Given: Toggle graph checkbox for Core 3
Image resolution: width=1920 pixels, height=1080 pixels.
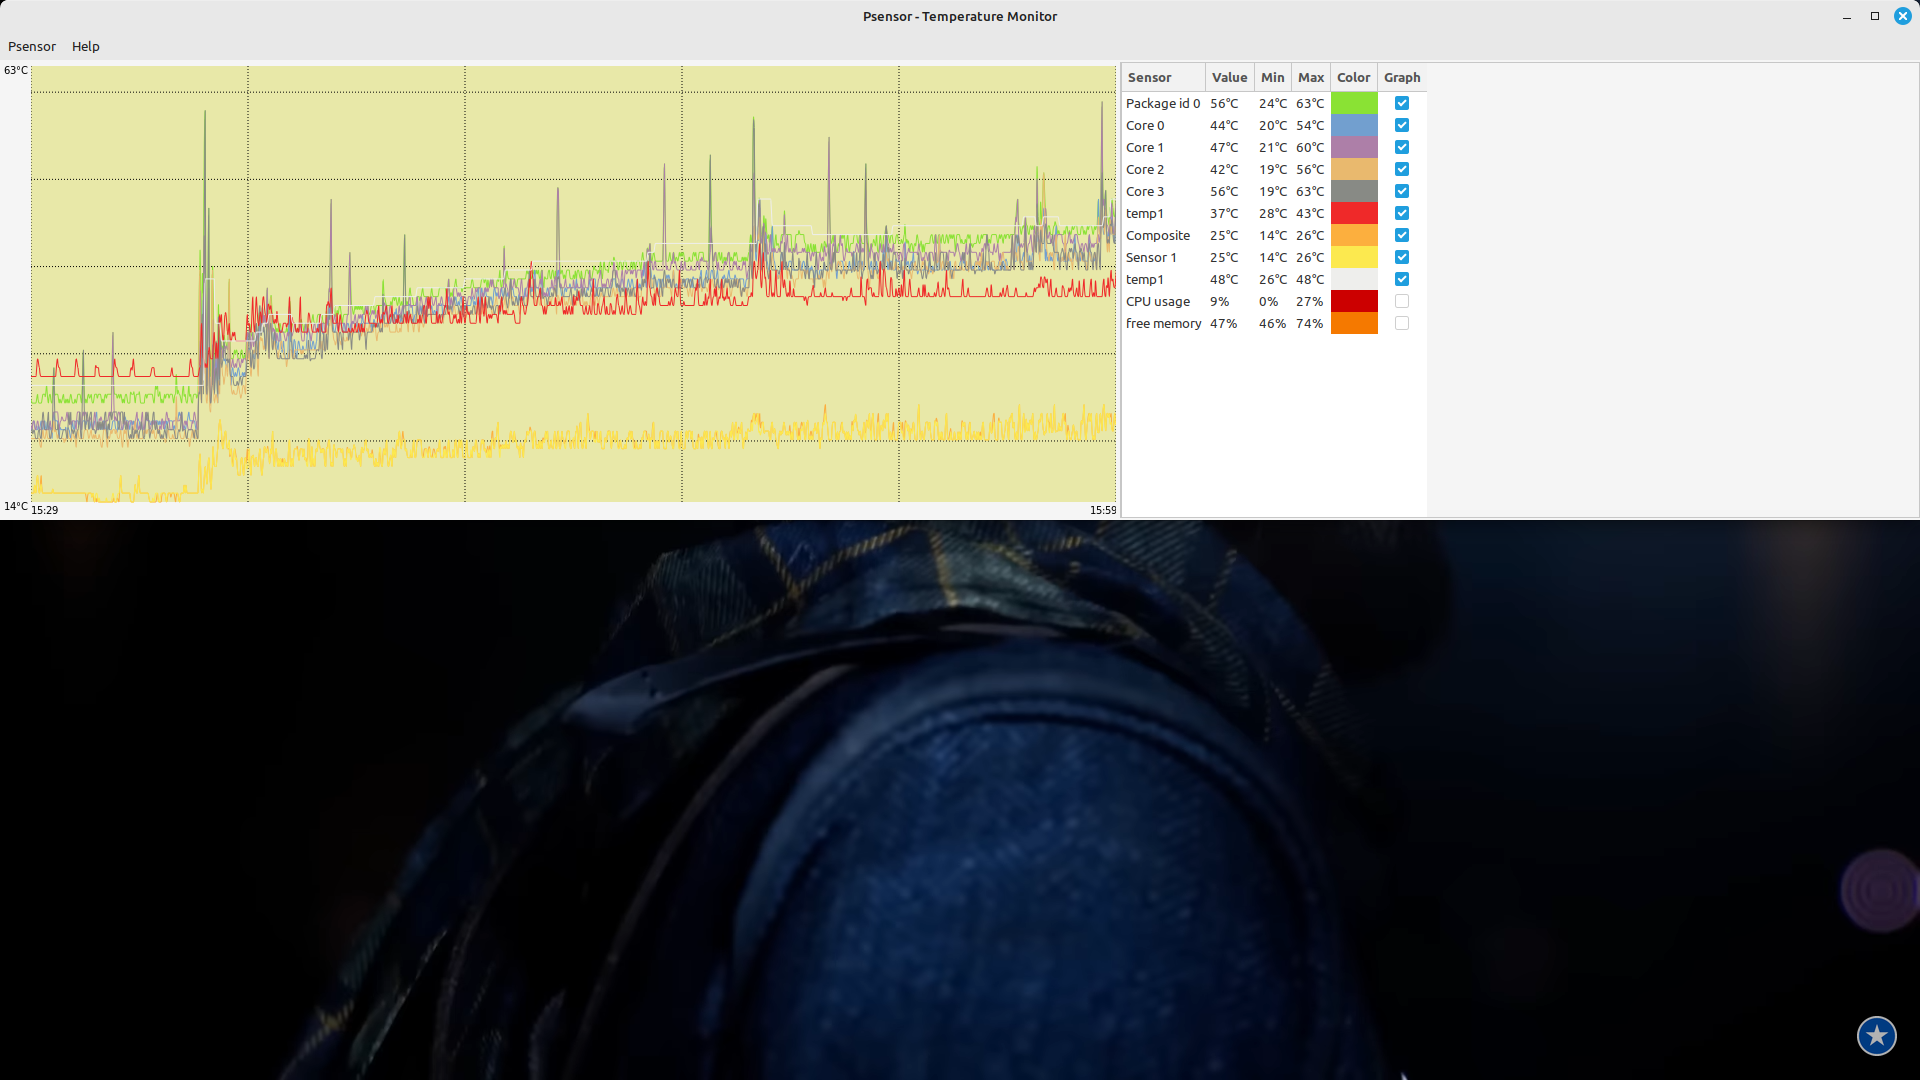Looking at the screenshot, I should click(1402, 191).
